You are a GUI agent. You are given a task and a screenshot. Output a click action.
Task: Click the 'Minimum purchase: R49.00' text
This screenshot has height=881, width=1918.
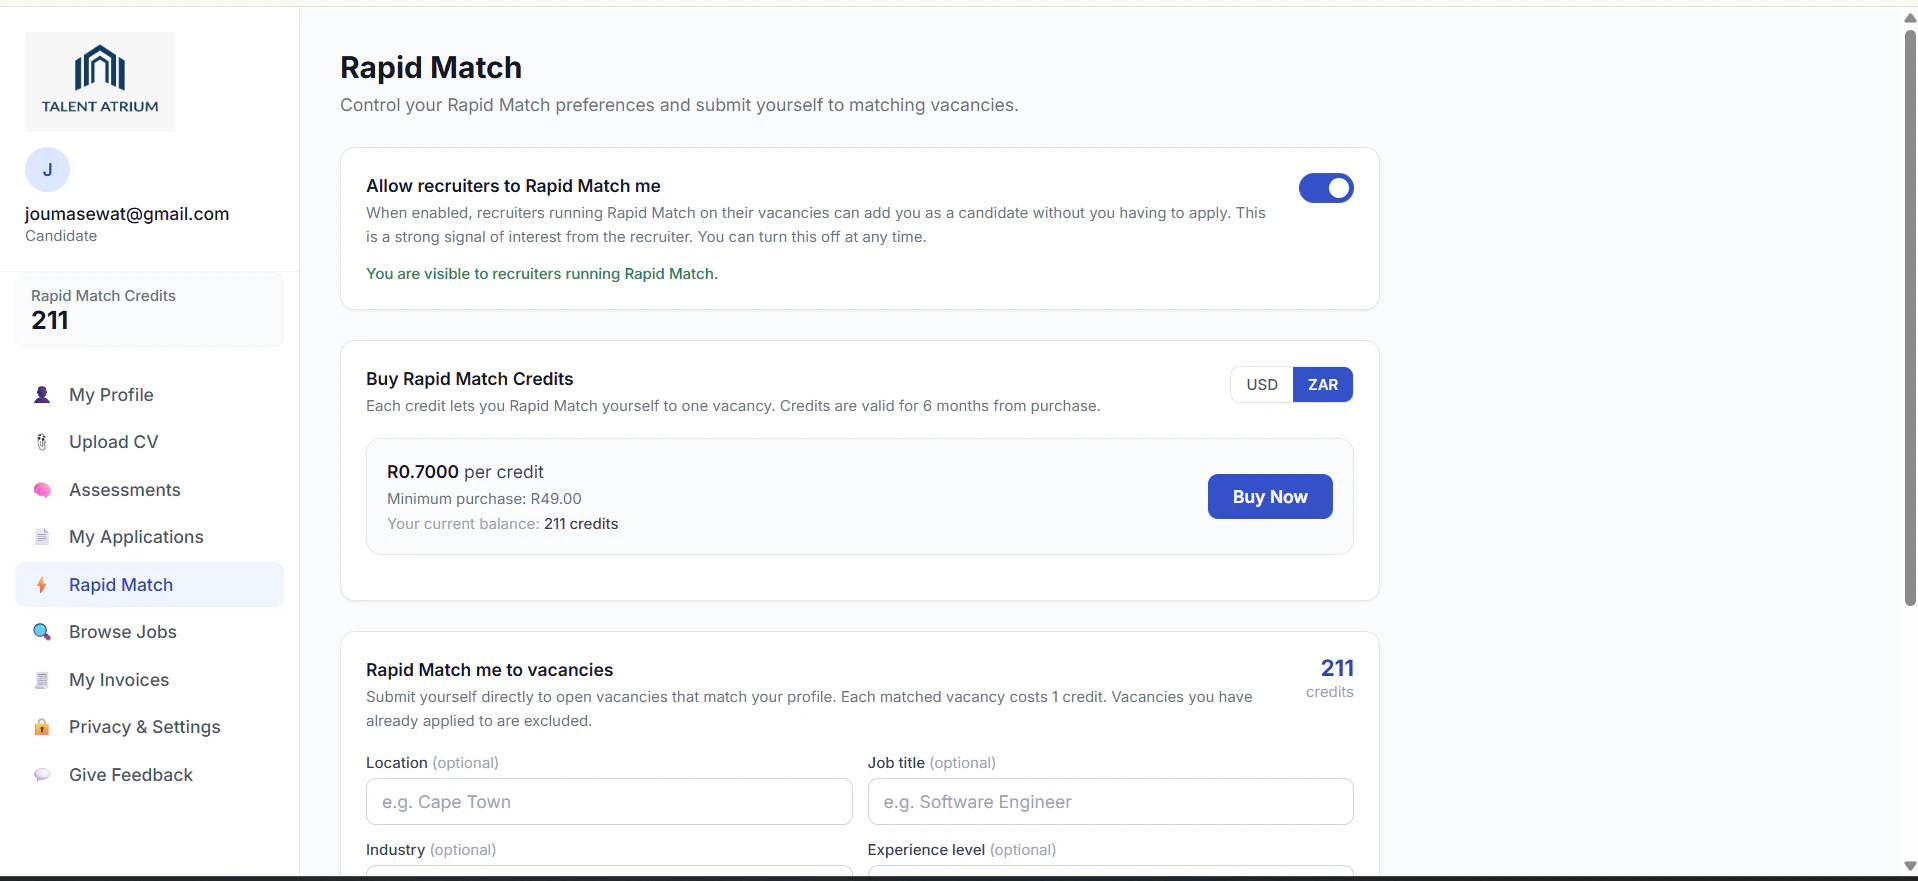[484, 499]
